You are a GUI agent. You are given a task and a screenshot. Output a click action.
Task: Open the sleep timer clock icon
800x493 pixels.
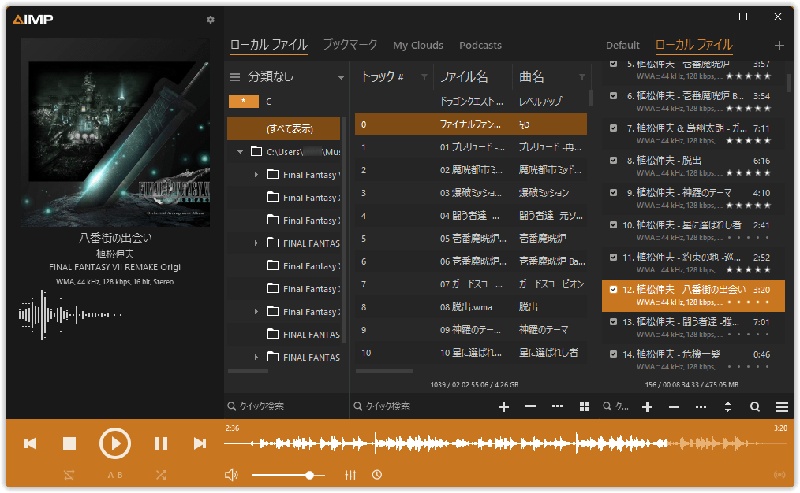click(x=377, y=475)
